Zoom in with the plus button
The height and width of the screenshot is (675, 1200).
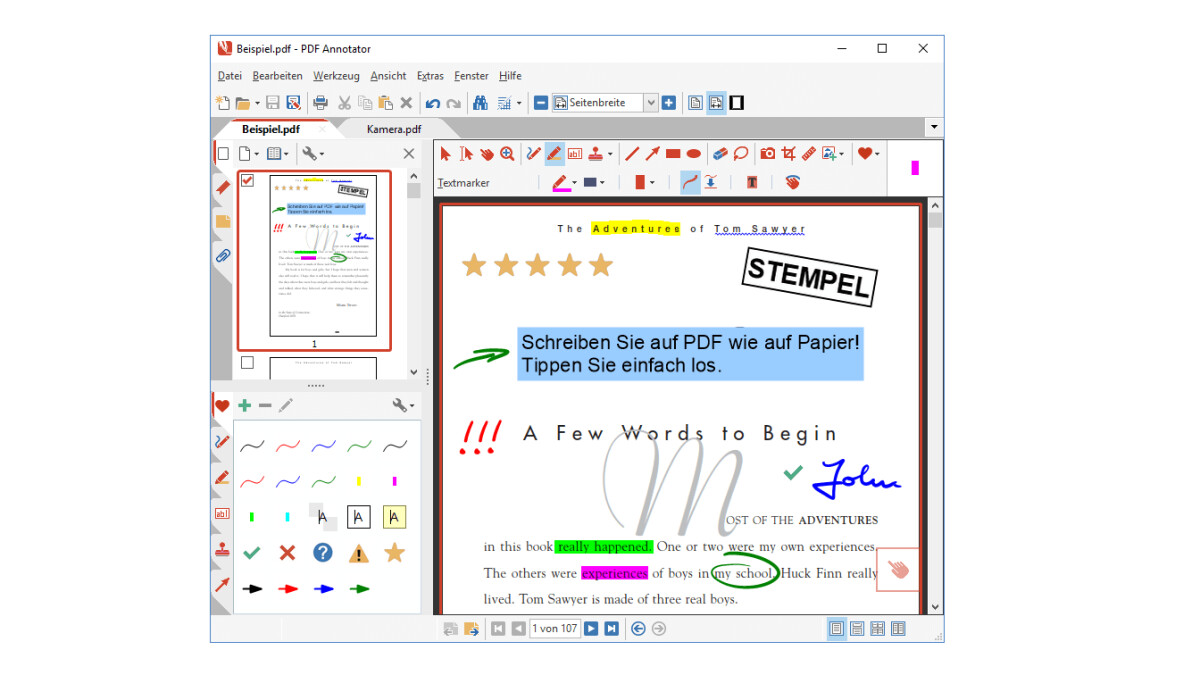click(x=669, y=103)
